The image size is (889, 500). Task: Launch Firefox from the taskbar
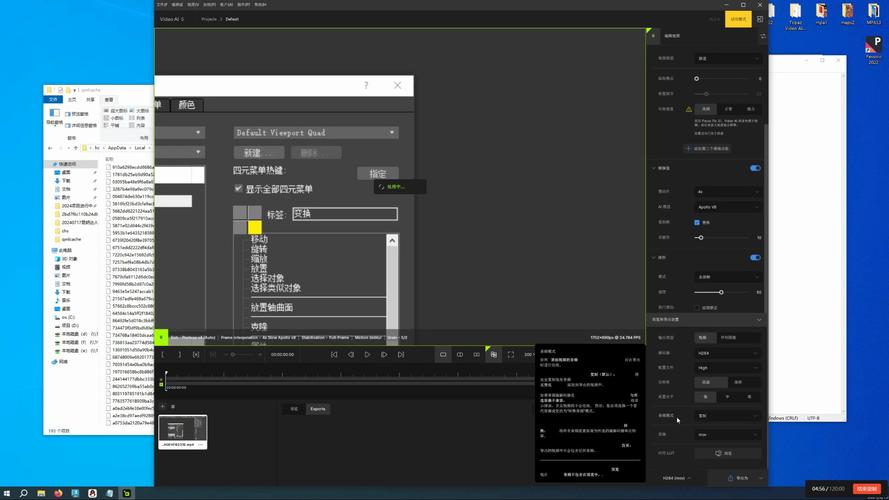[58, 493]
